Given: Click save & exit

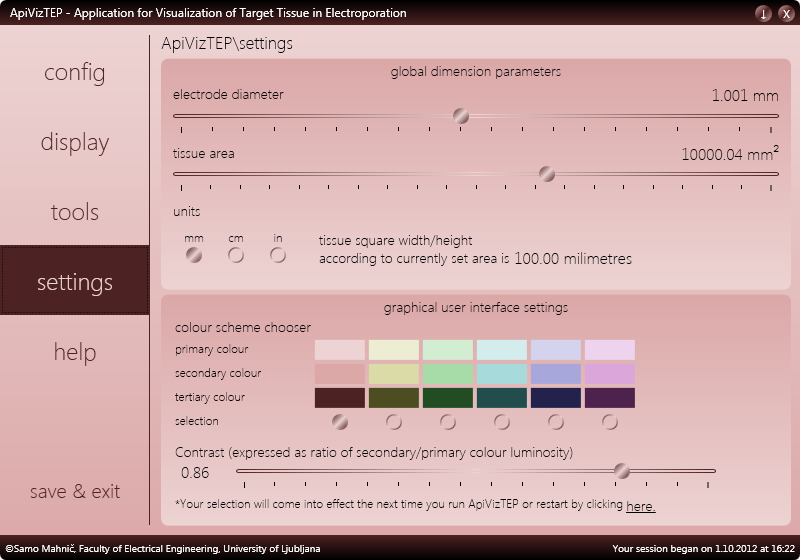Looking at the screenshot, I should 74,491.
